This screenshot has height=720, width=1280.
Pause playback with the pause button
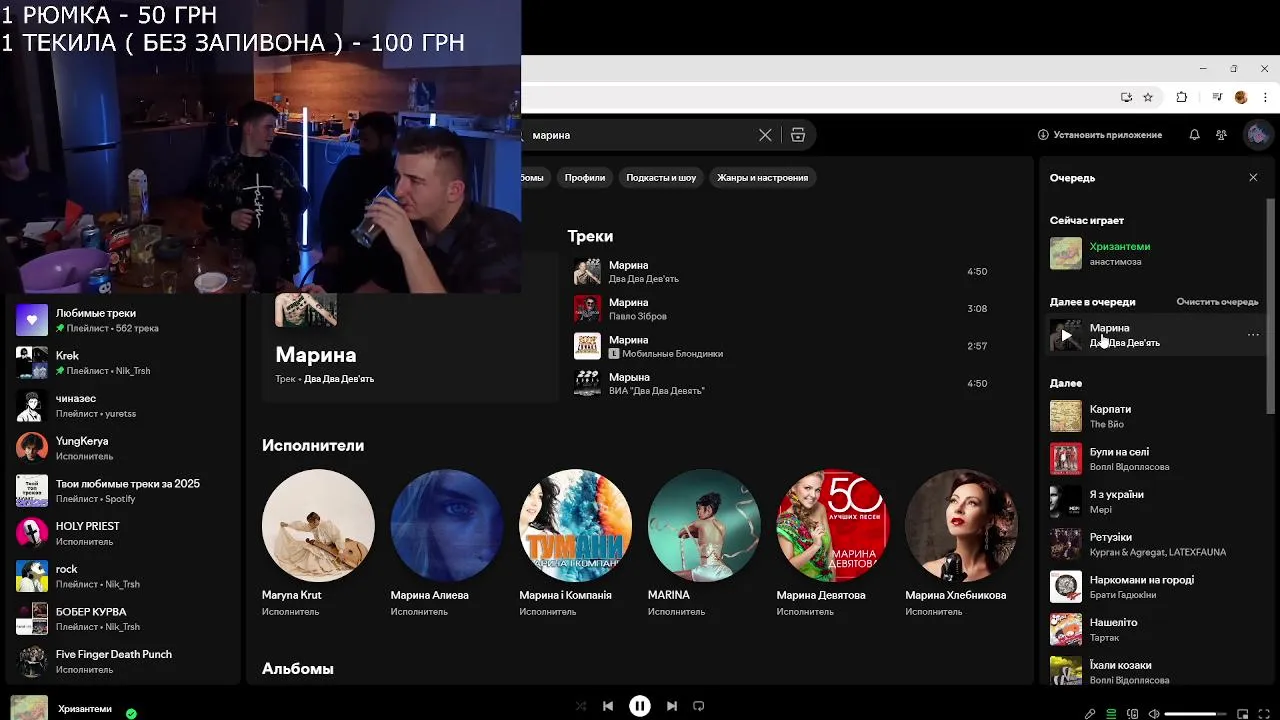[x=640, y=706]
